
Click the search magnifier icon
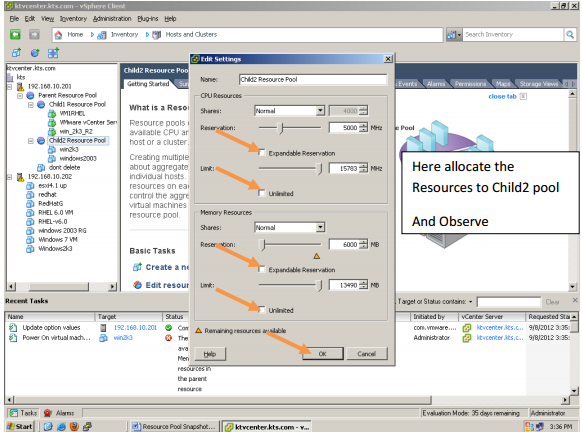(x=570, y=35)
